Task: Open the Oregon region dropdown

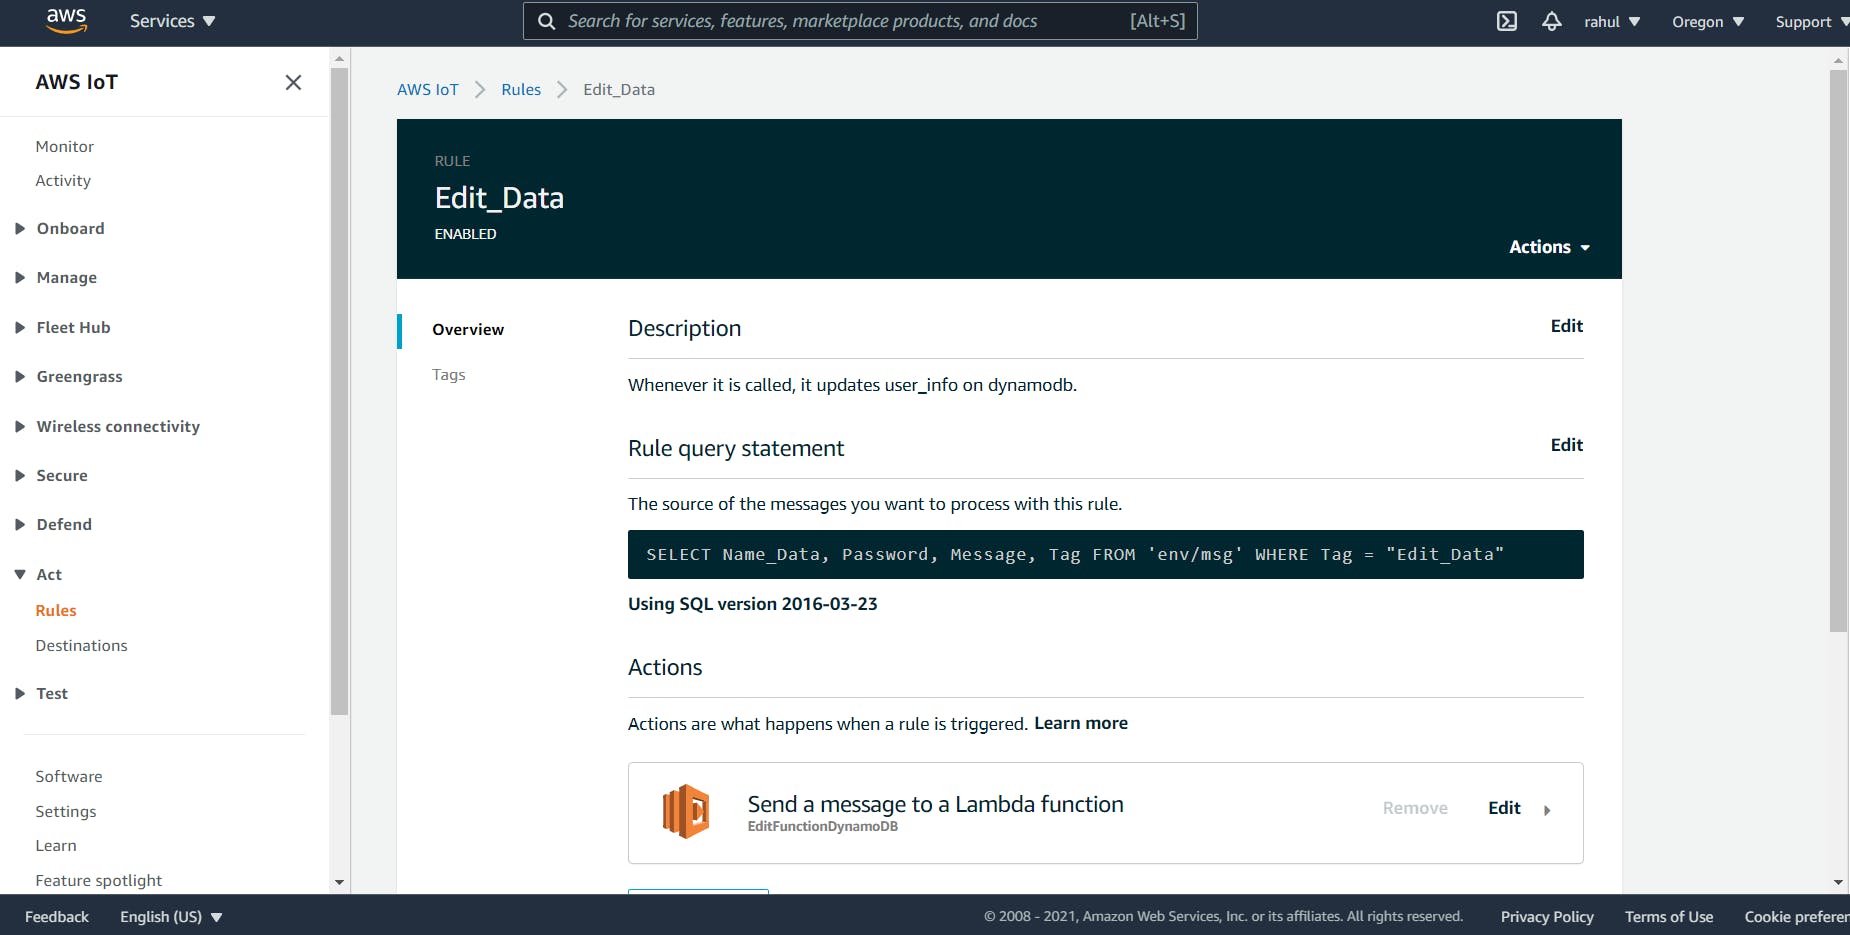Action: pos(1708,22)
